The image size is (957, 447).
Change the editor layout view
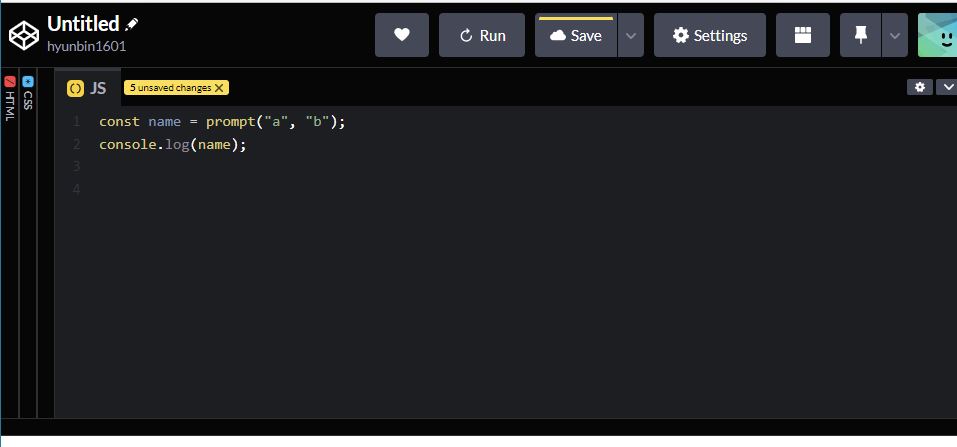tap(803, 35)
